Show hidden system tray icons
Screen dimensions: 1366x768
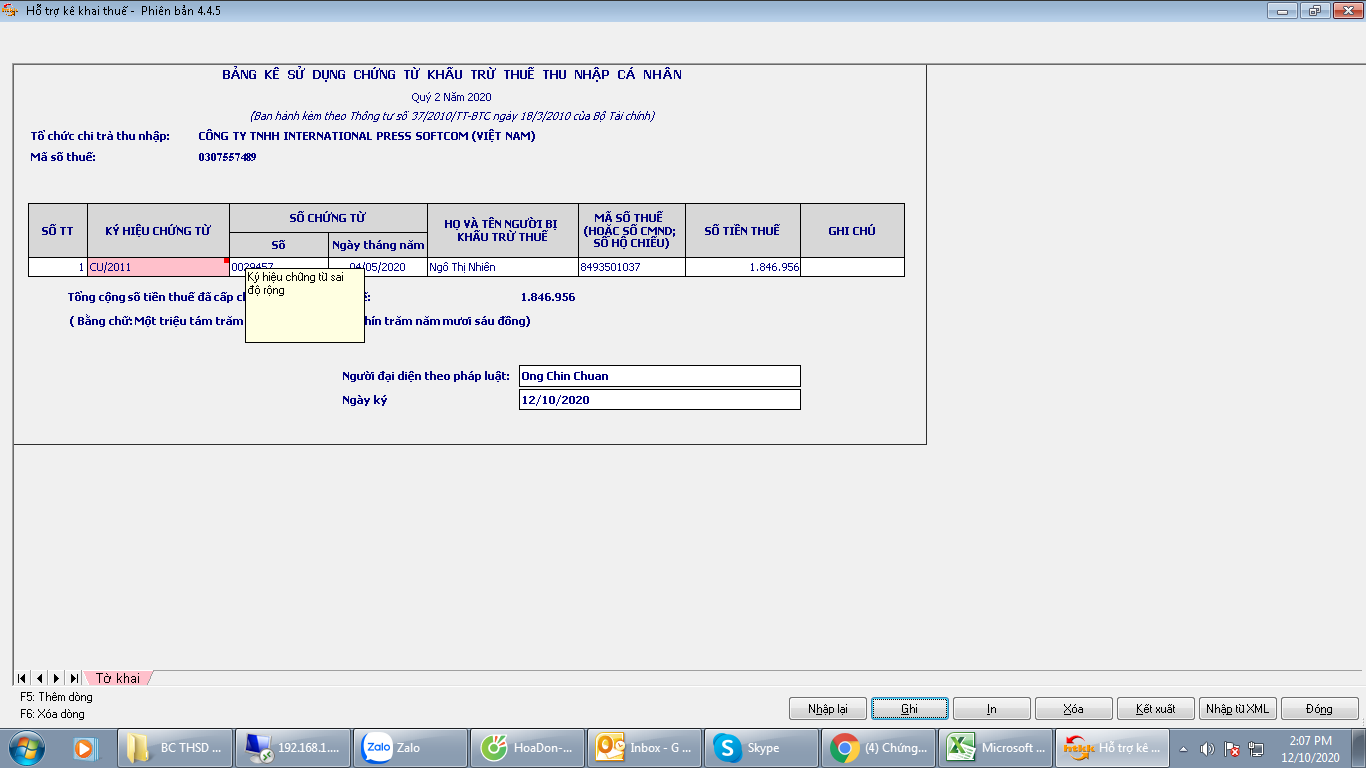1184,749
